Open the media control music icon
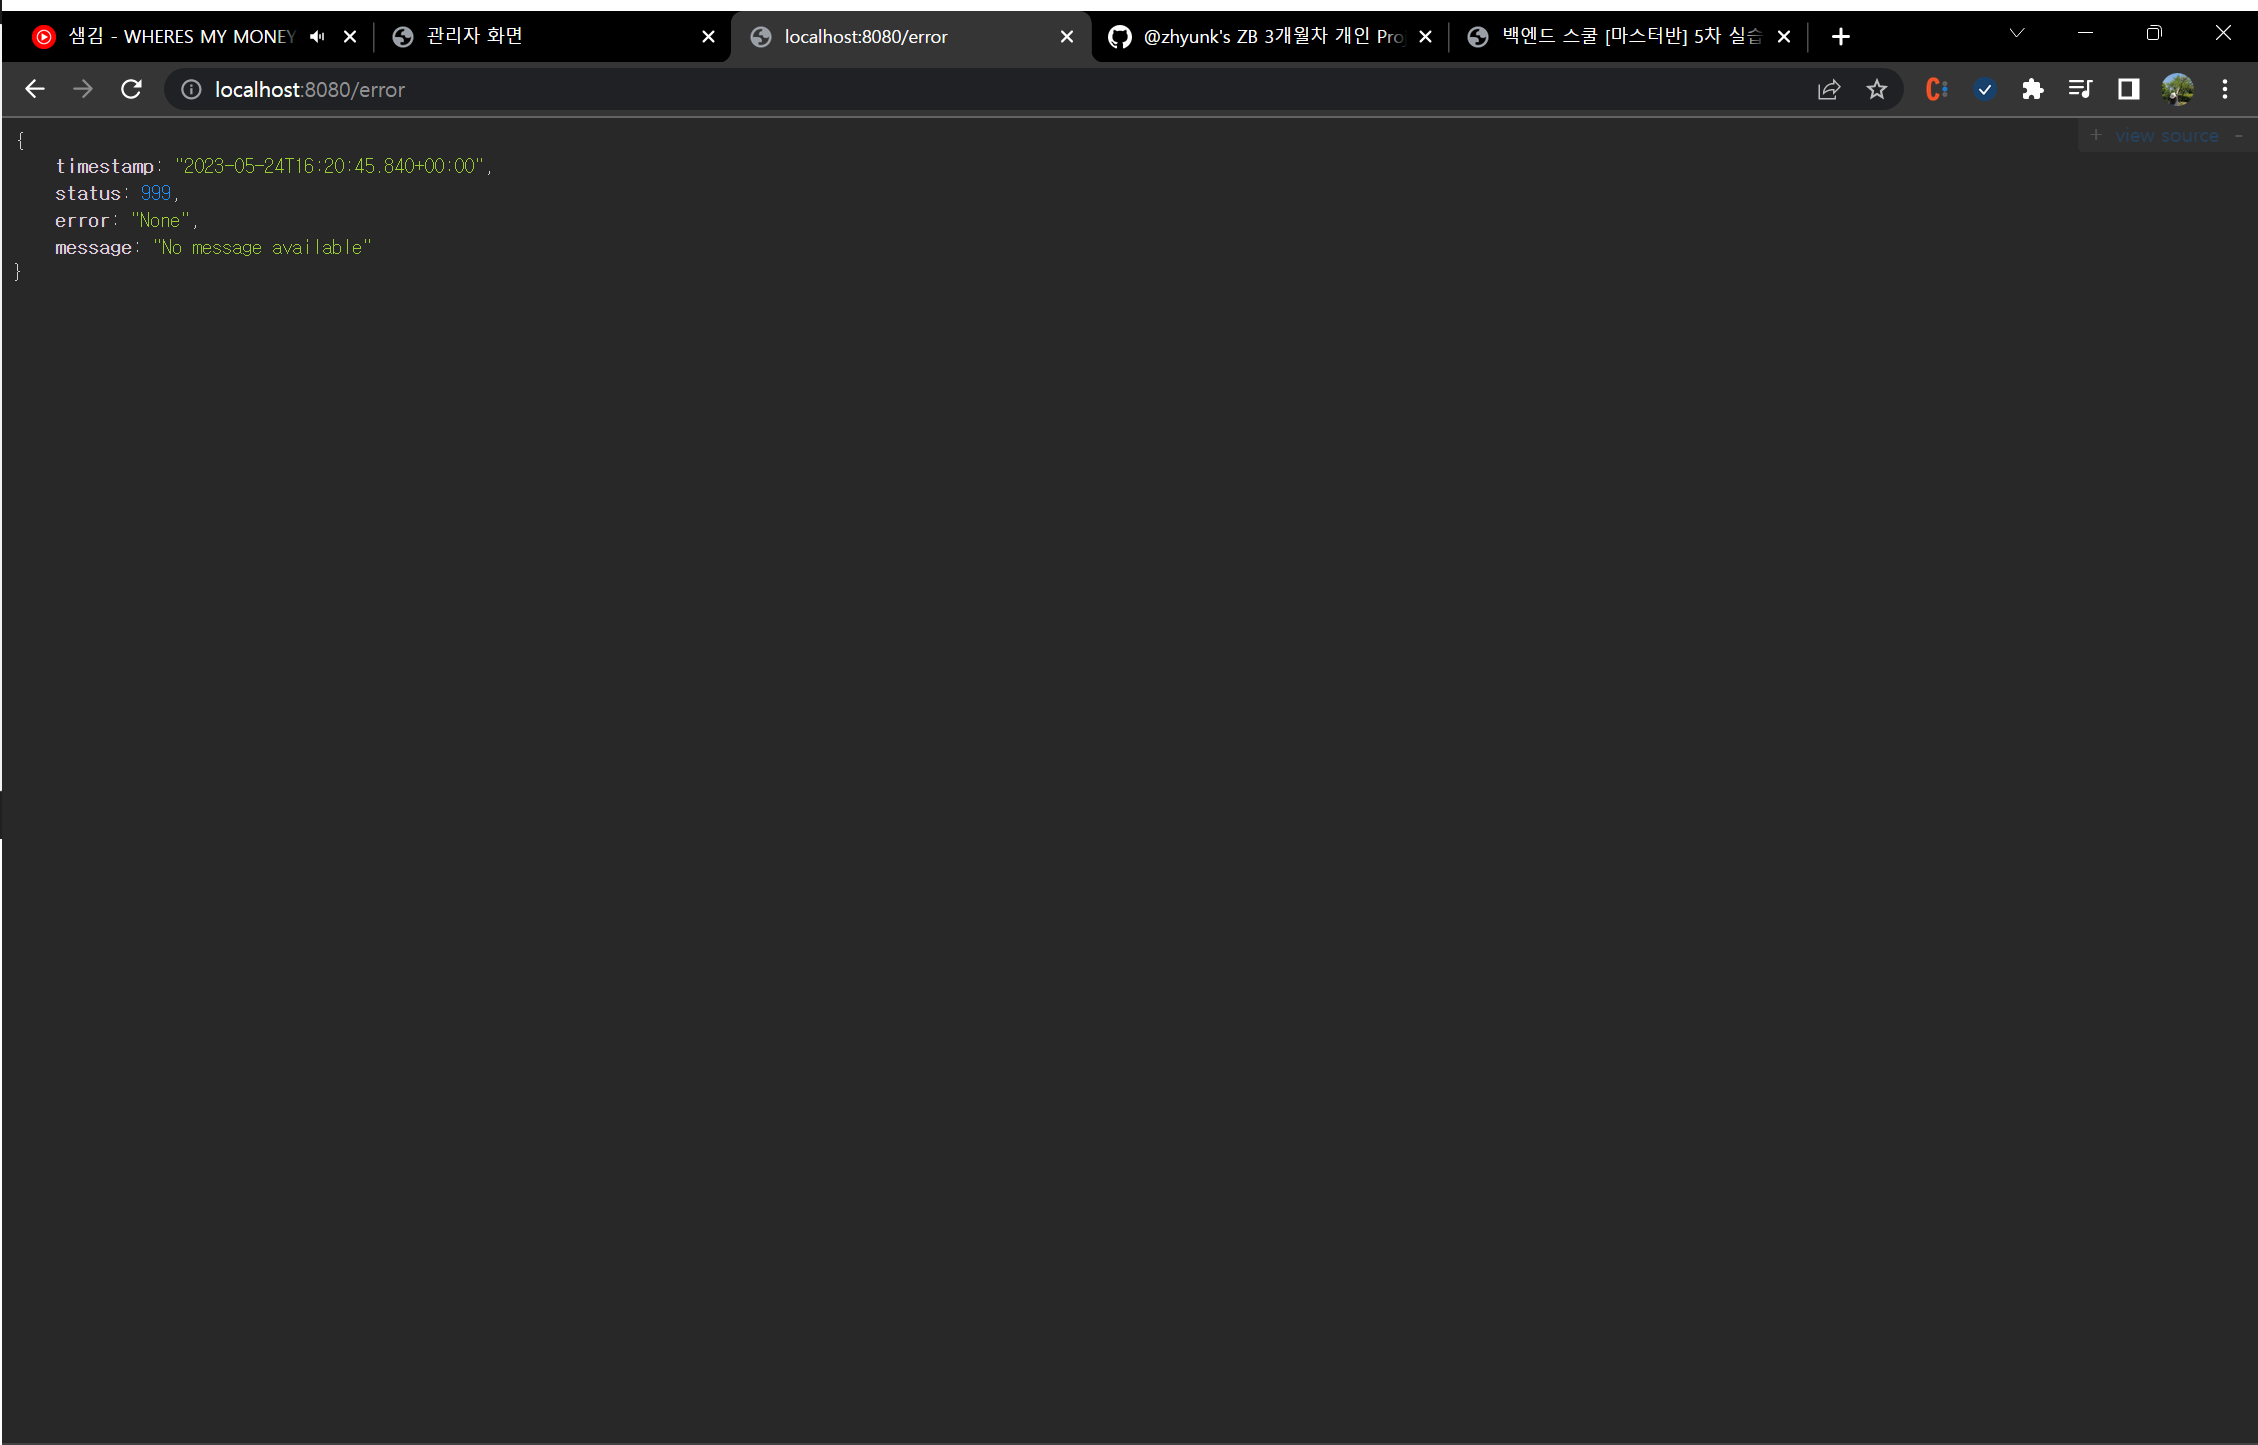Screen dimensions: 2258x1445 click(x=2081, y=90)
